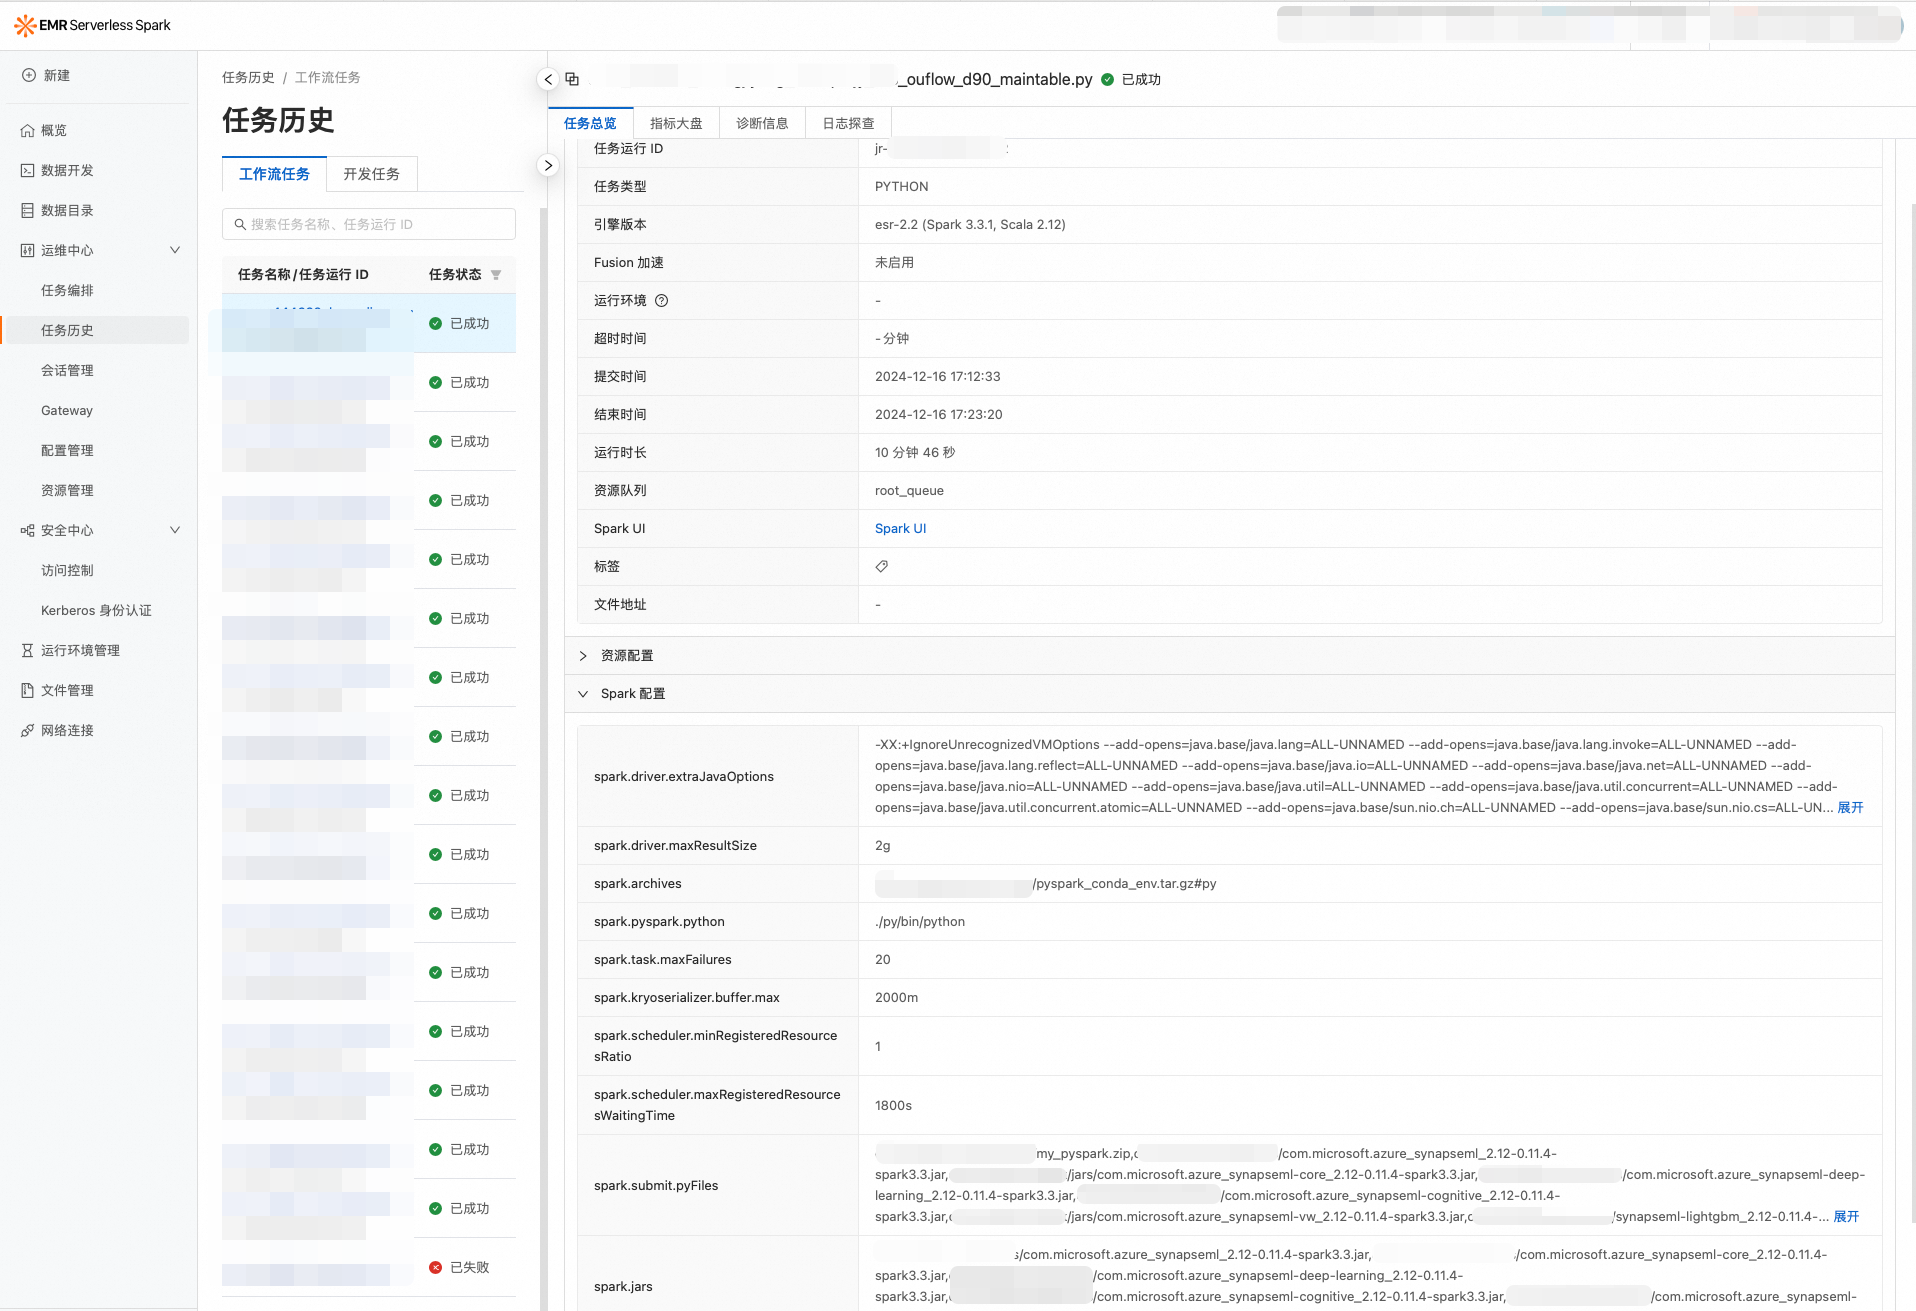Select the 工作流任务 tab
Viewport: 1916px width, 1311px height.
click(x=274, y=174)
